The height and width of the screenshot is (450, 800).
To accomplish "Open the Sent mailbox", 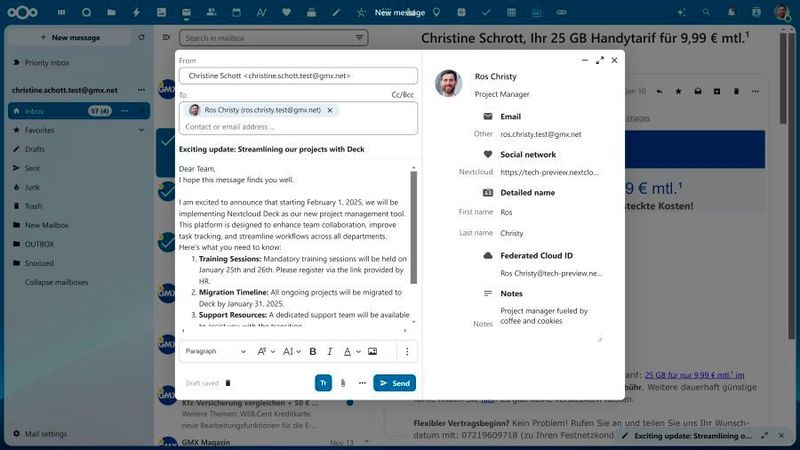I will click(32, 168).
